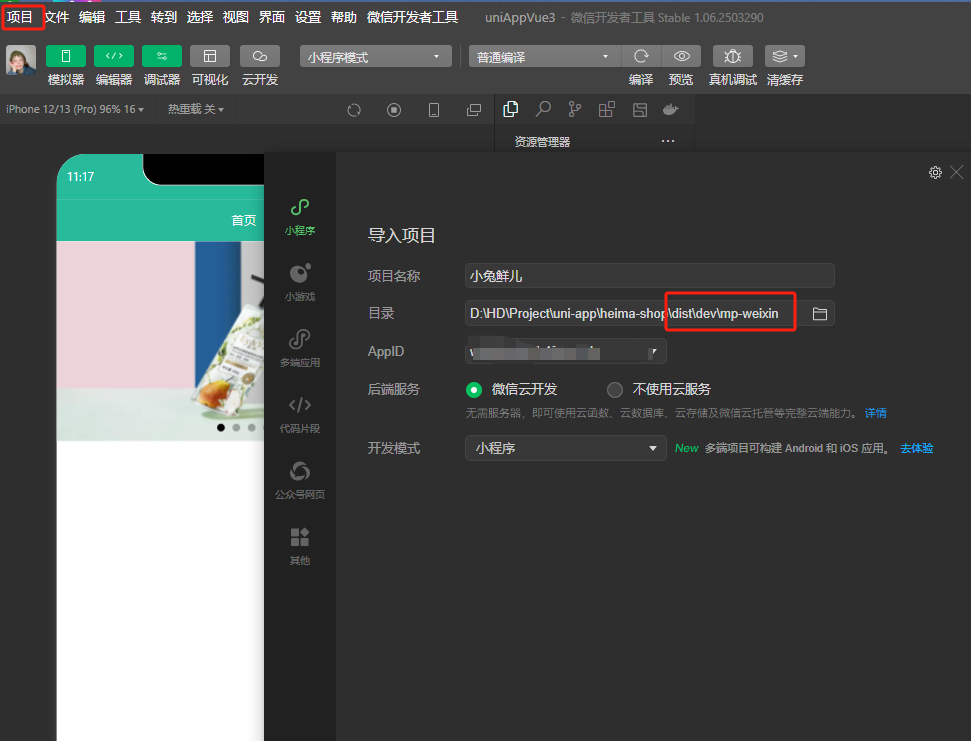The image size is (971, 741).
Task: Select the Mini Game (小游戏) project type
Action: pyautogui.click(x=299, y=282)
